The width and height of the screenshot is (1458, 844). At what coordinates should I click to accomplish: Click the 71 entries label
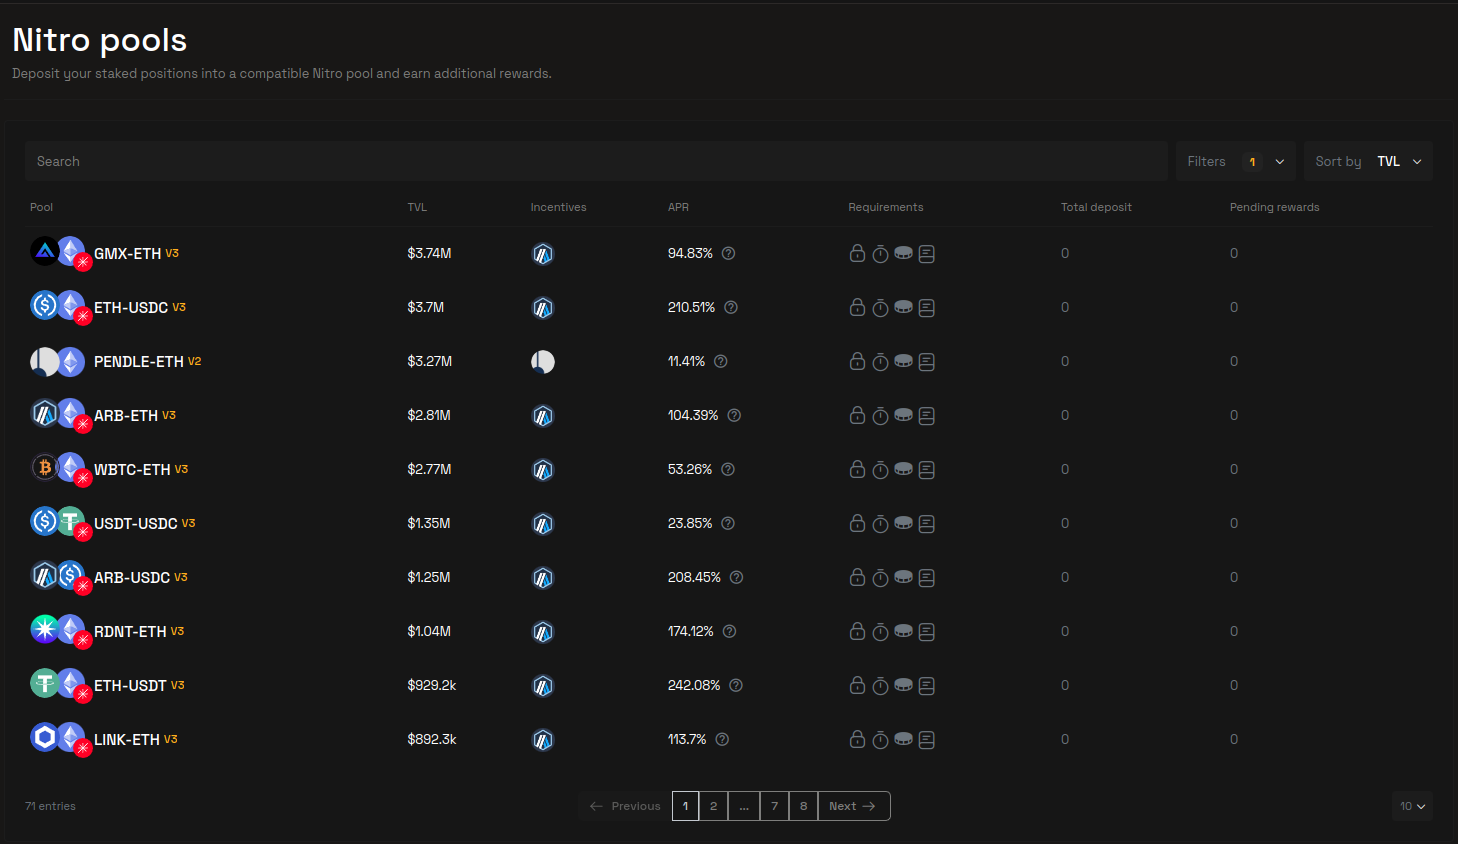pos(50,806)
